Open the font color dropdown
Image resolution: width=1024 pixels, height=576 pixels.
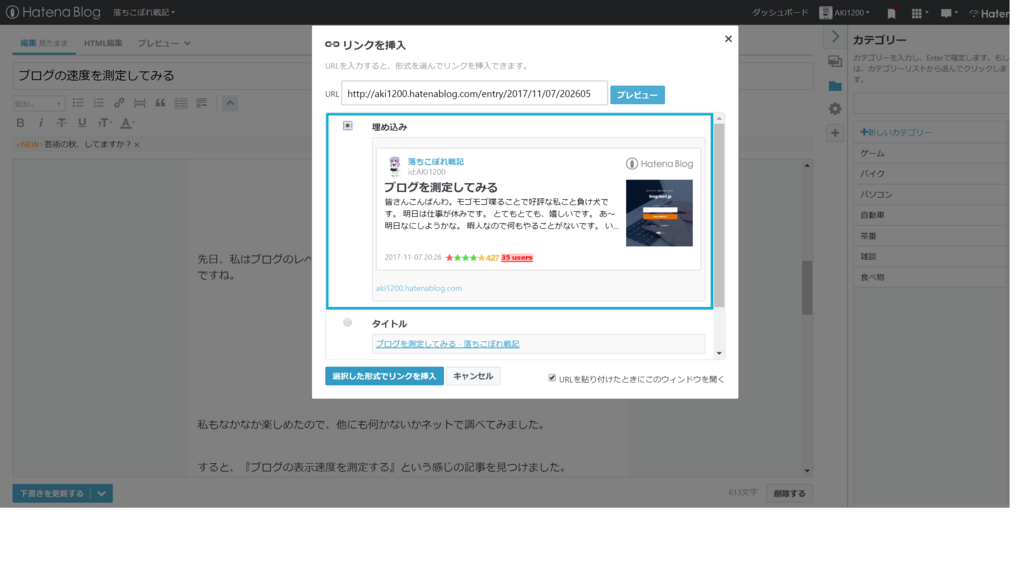(x=127, y=123)
